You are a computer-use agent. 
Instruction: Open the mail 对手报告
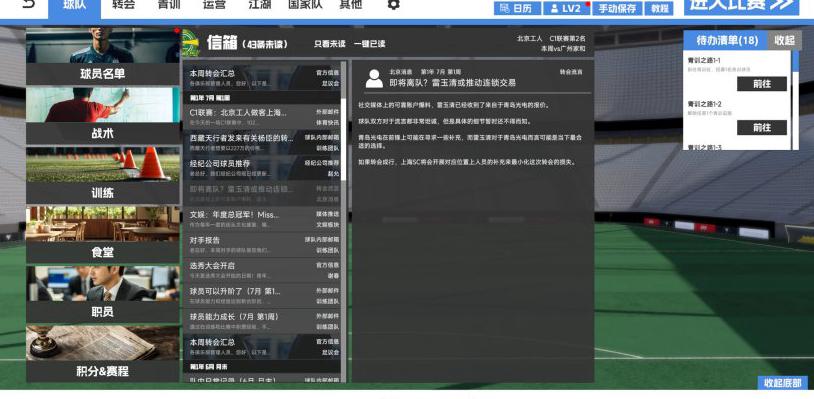tap(262, 245)
